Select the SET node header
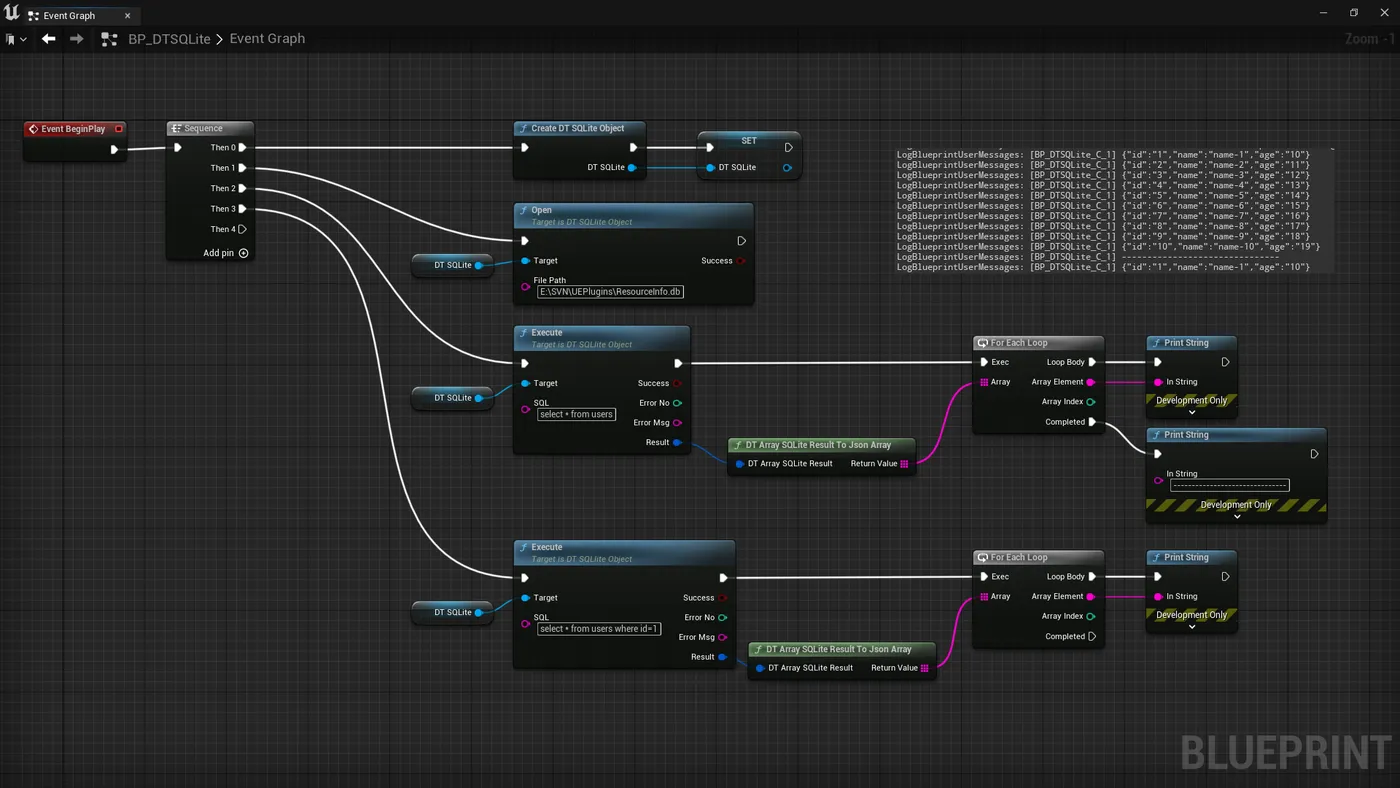Screen dimensions: 1400x788 [749, 141]
